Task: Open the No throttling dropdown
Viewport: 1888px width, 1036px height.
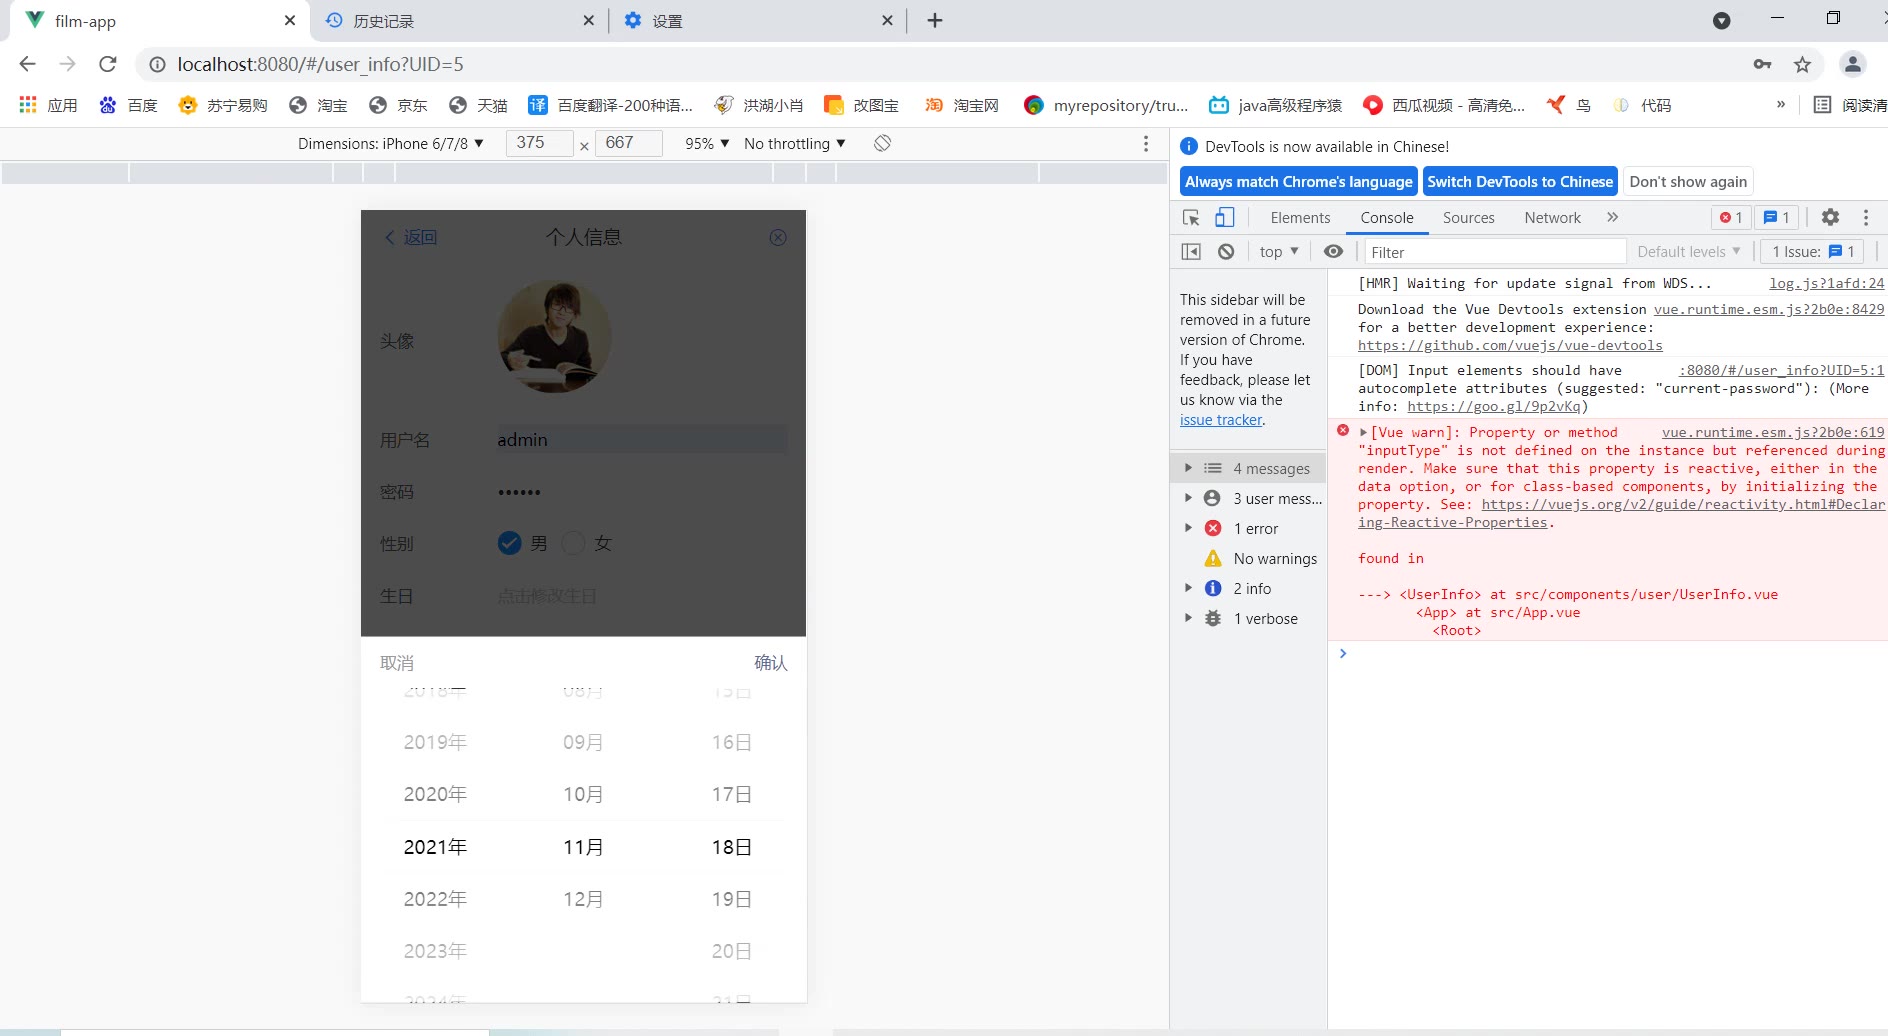Action: click(795, 143)
